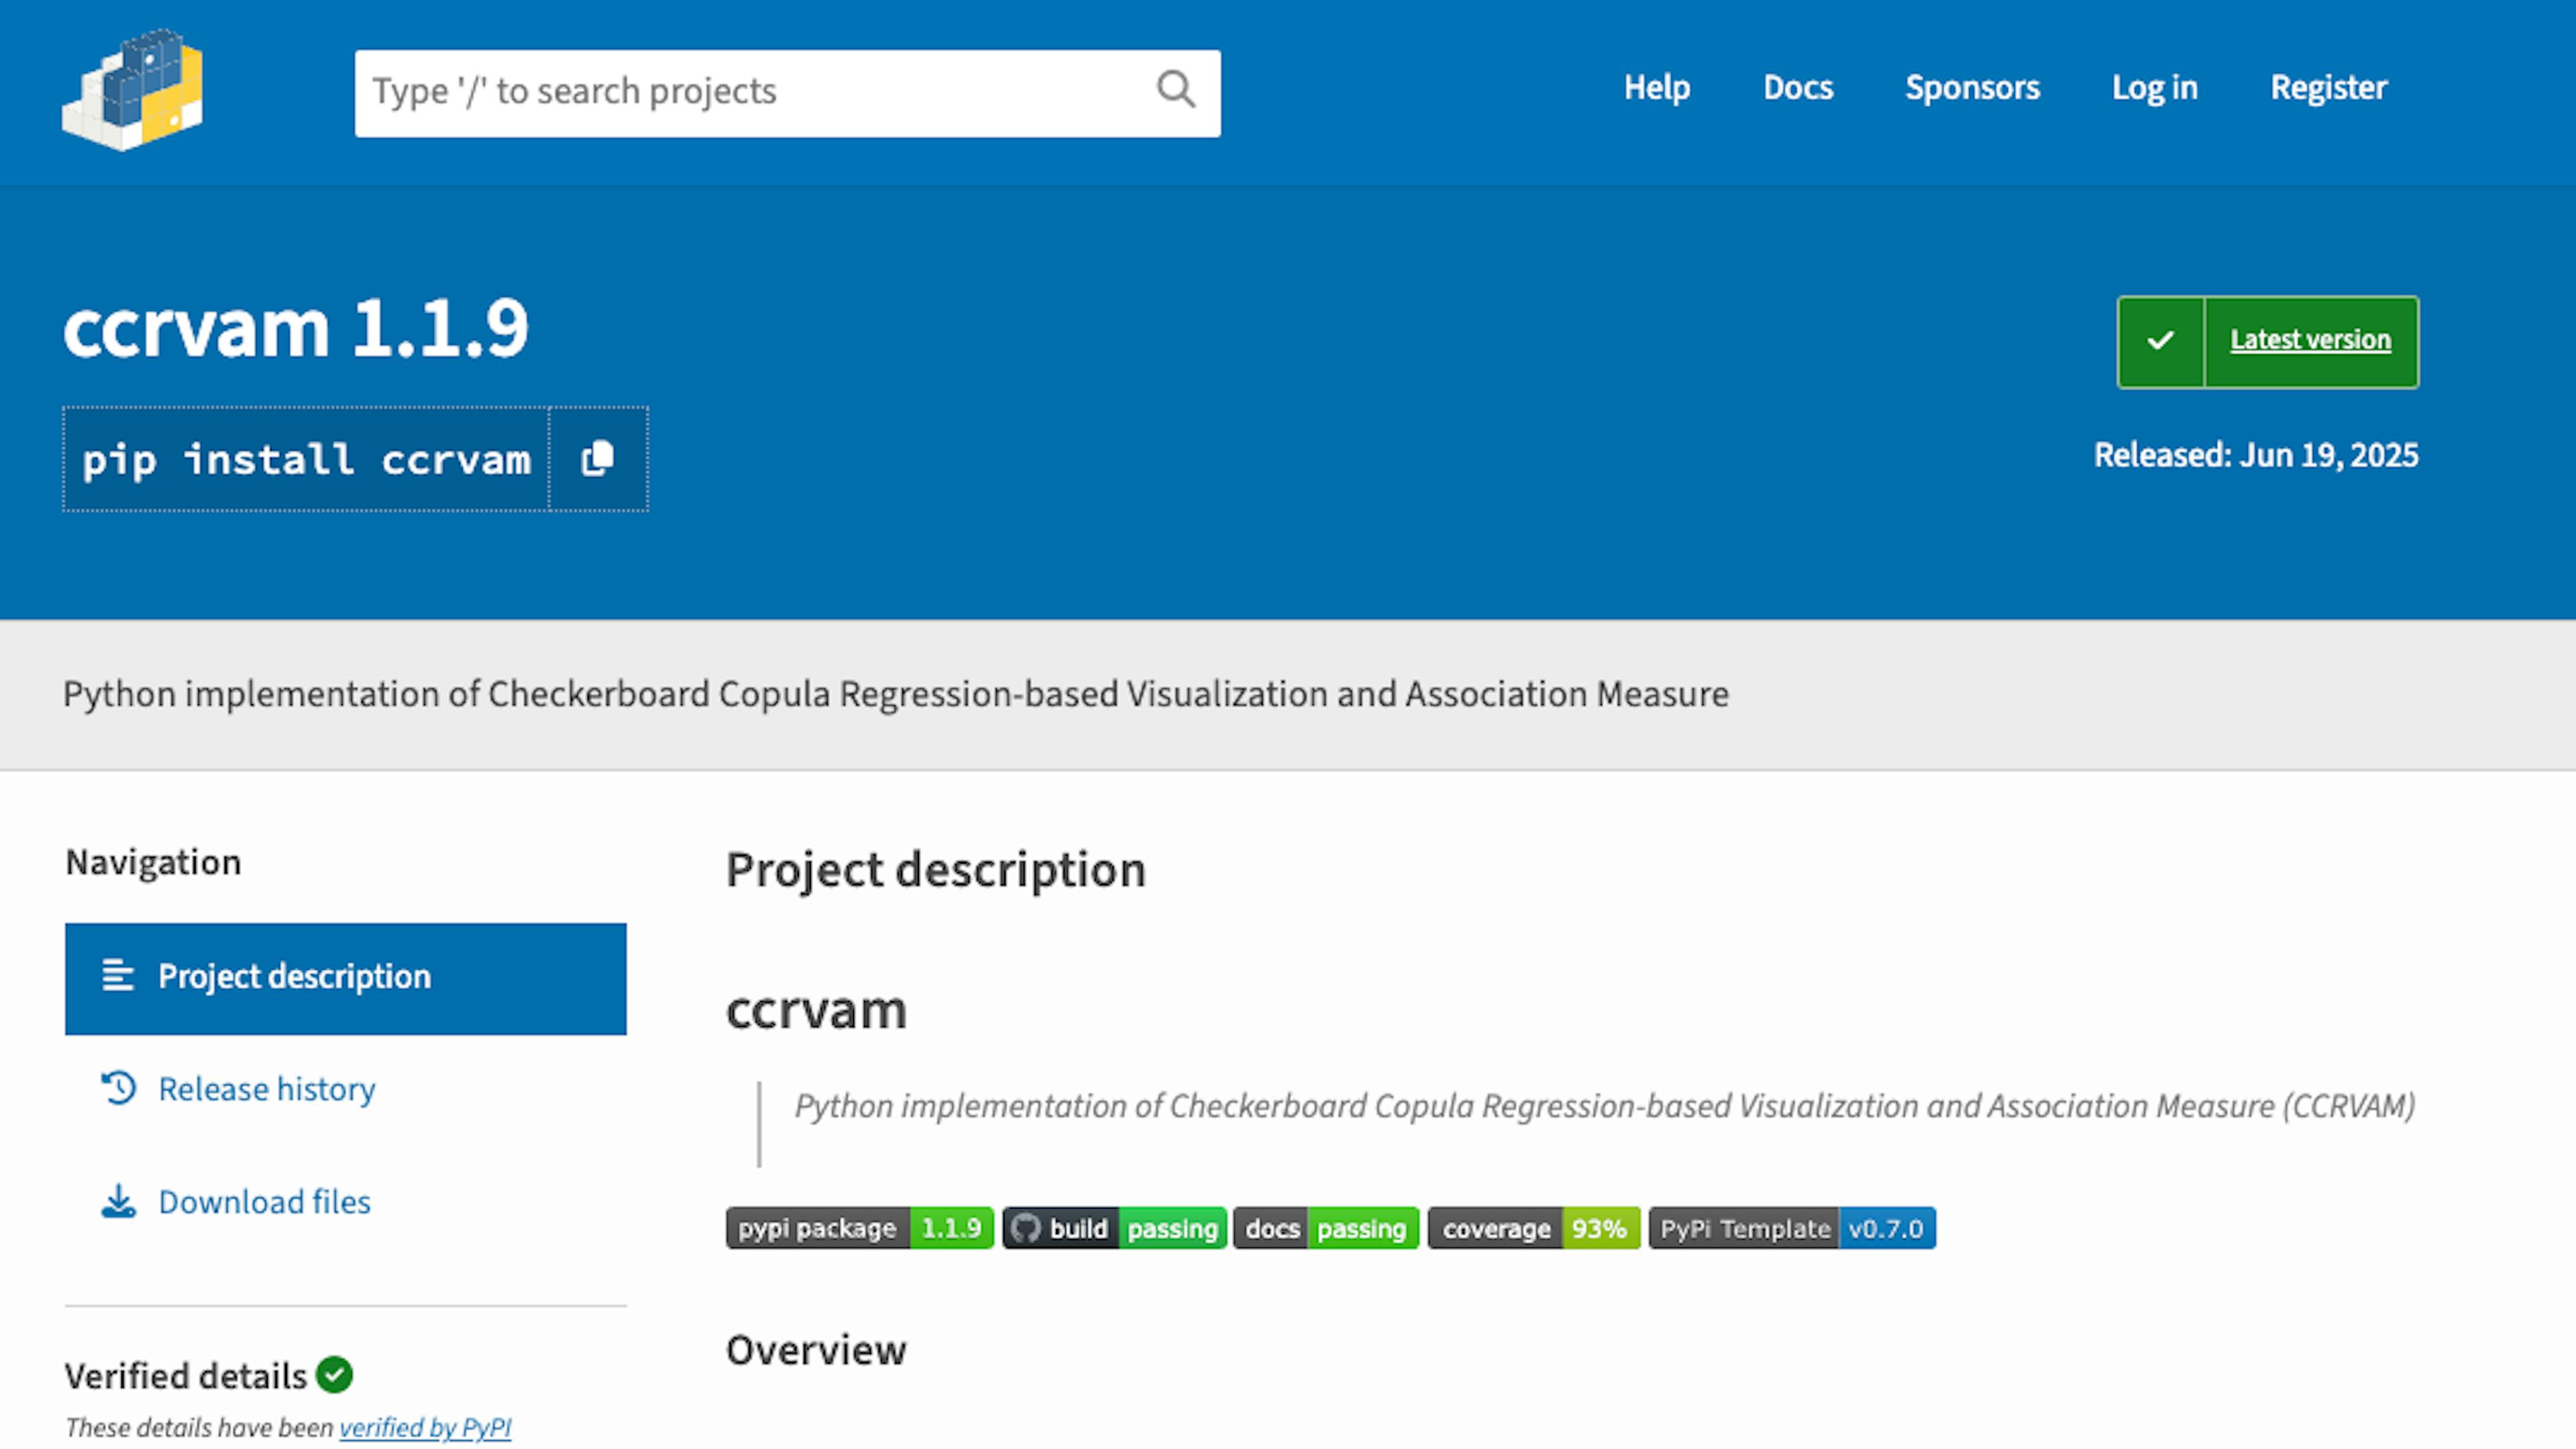Select the Project description list icon
Screen dimensions: 2576x1449
pos(117,976)
